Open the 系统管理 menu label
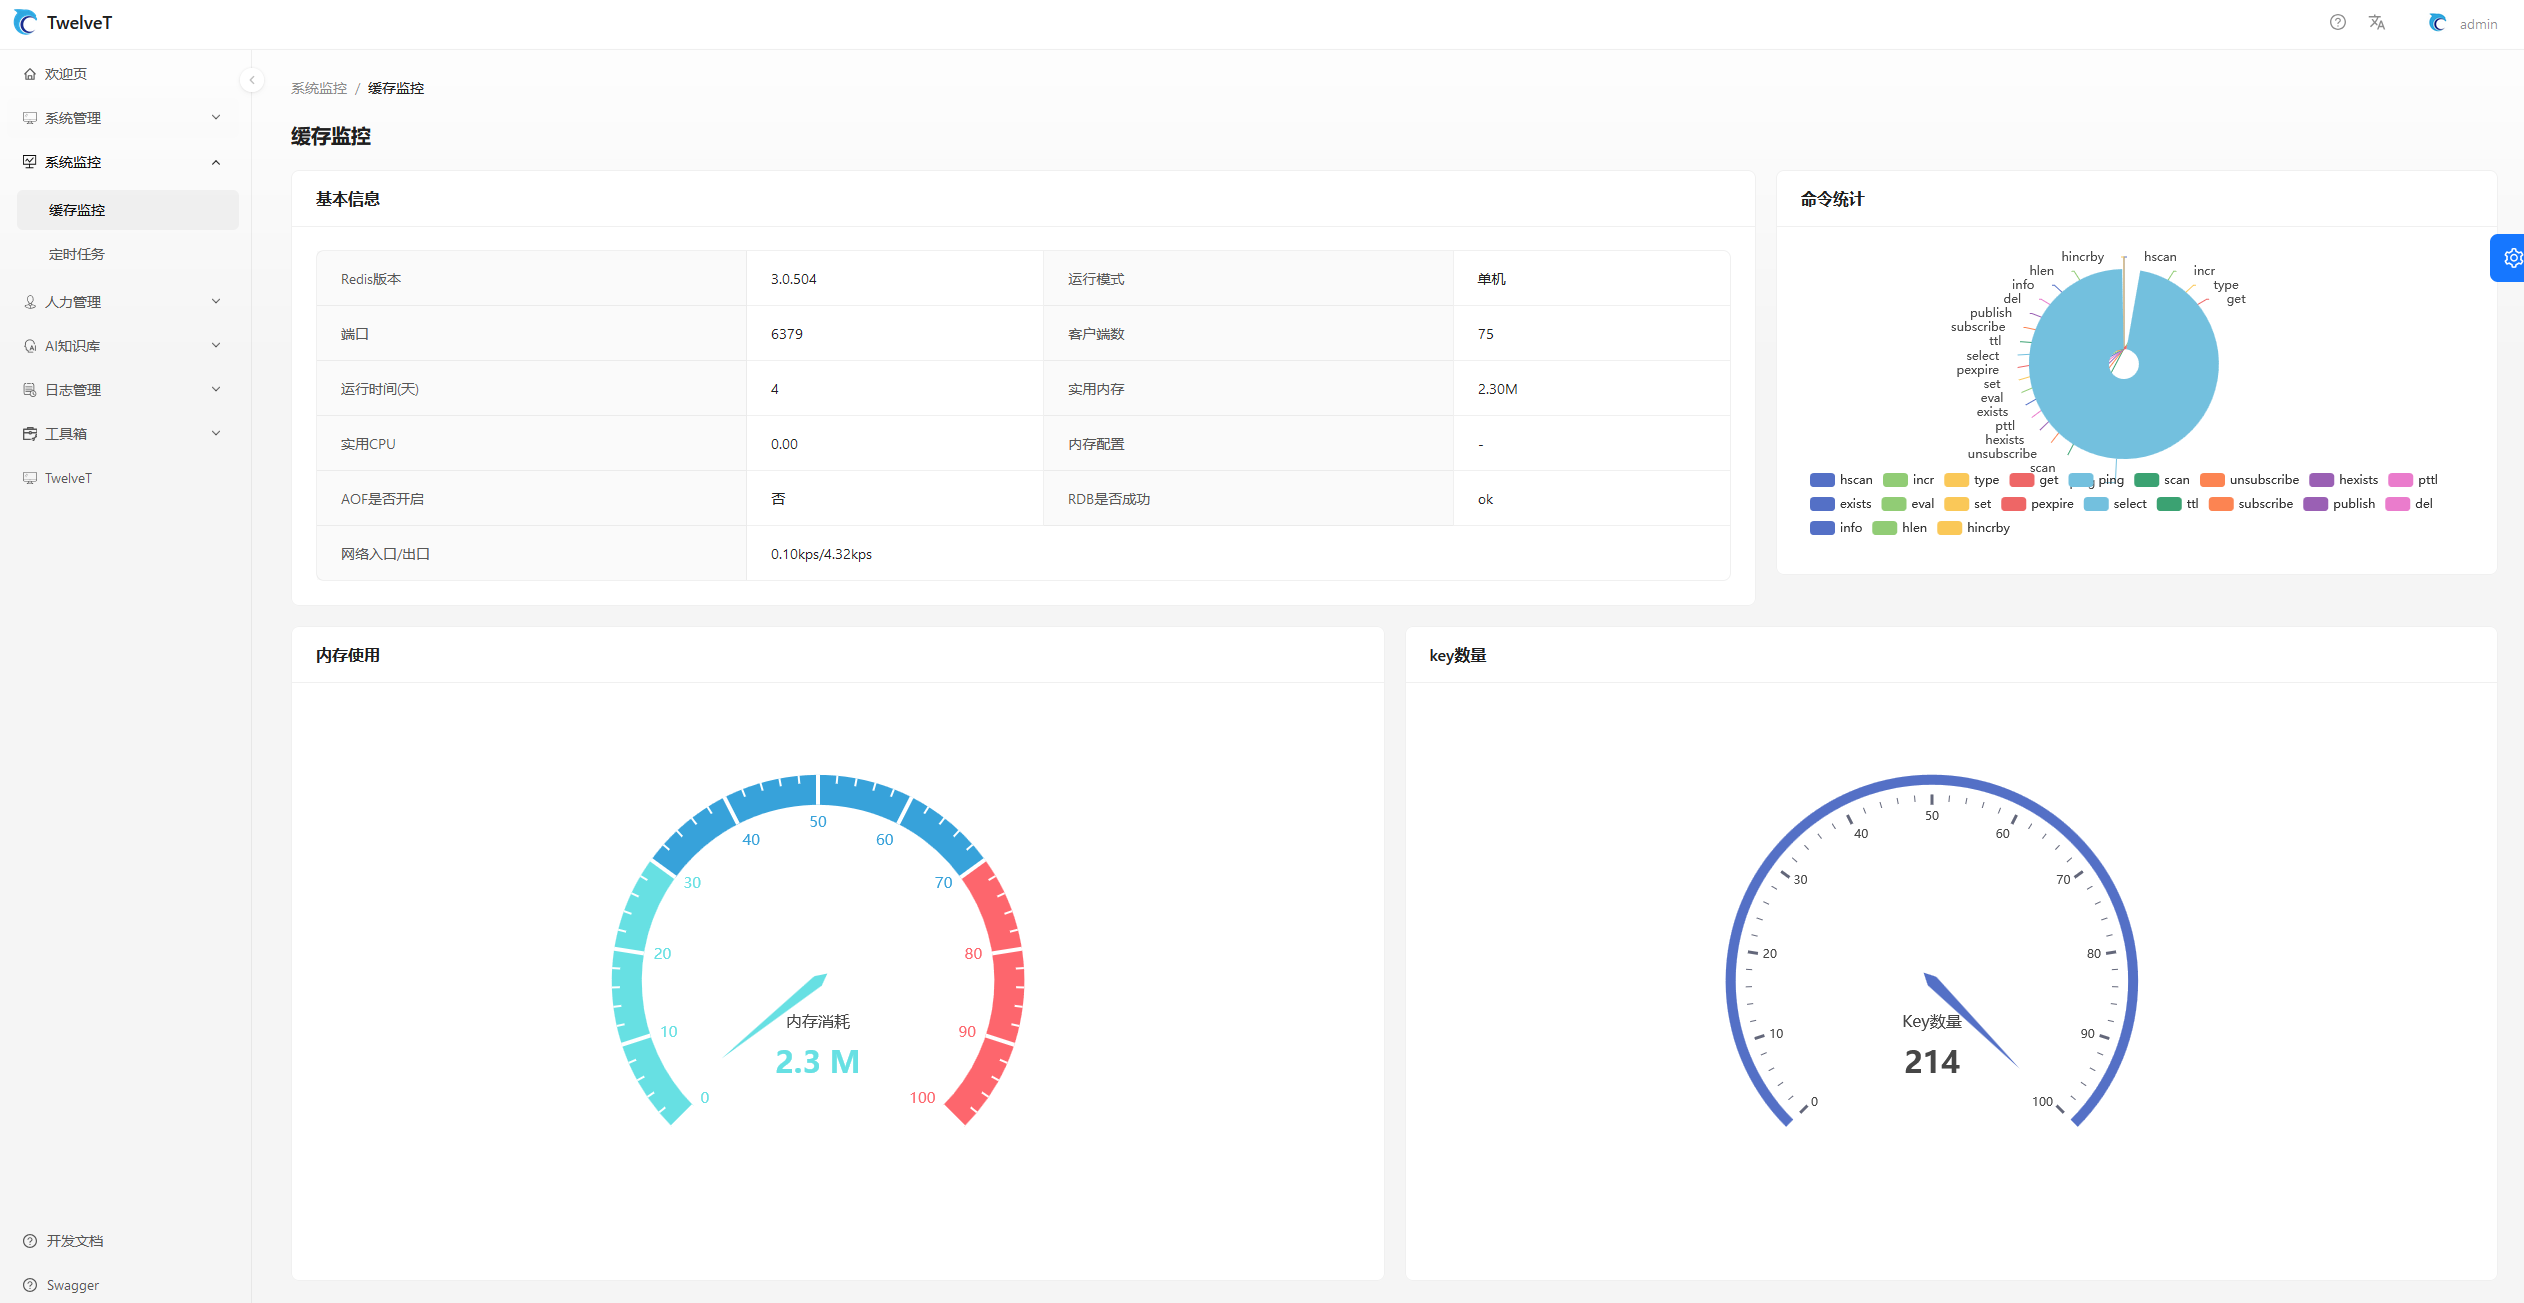Image resolution: width=2524 pixels, height=1303 pixels. pos(73,118)
